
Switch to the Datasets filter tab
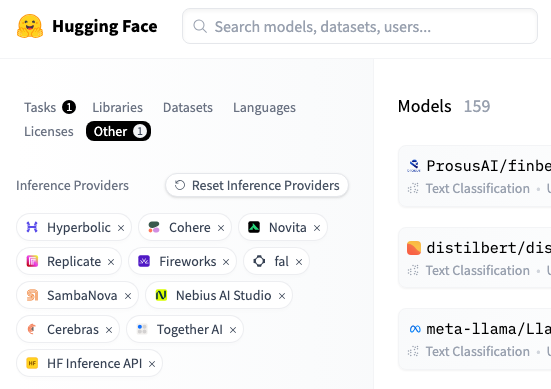[x=188, y=107]
